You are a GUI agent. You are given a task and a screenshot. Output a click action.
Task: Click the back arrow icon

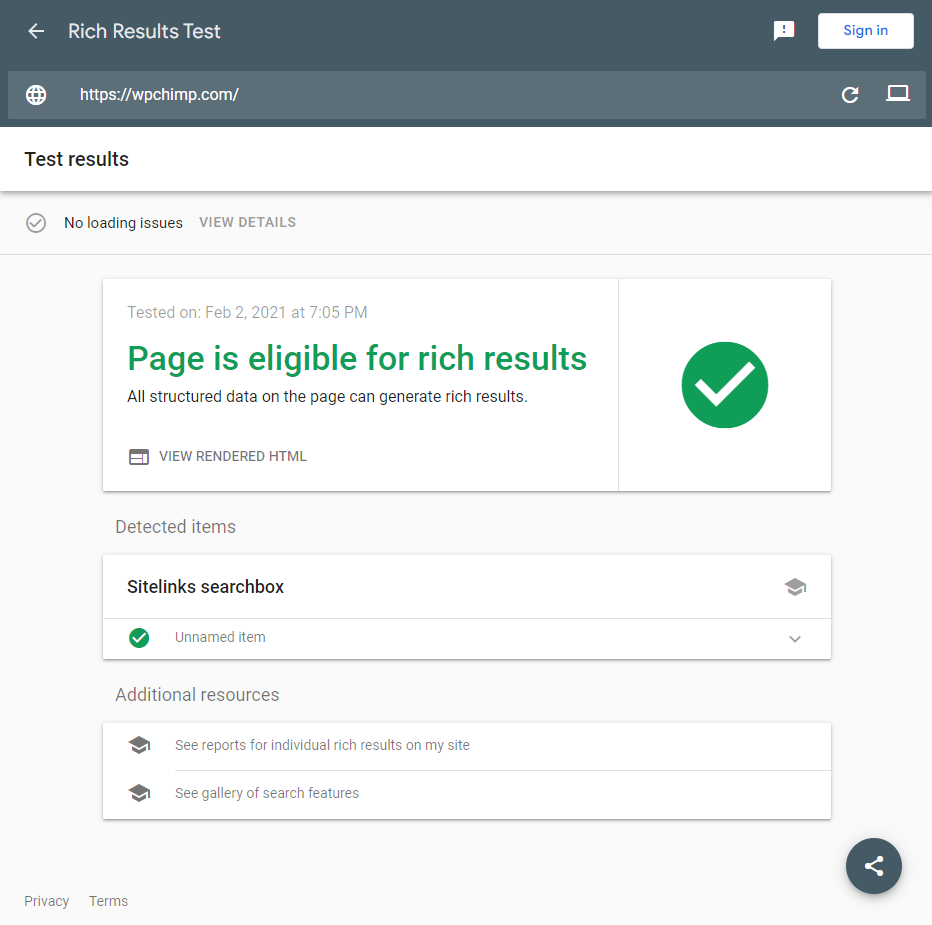36,31
